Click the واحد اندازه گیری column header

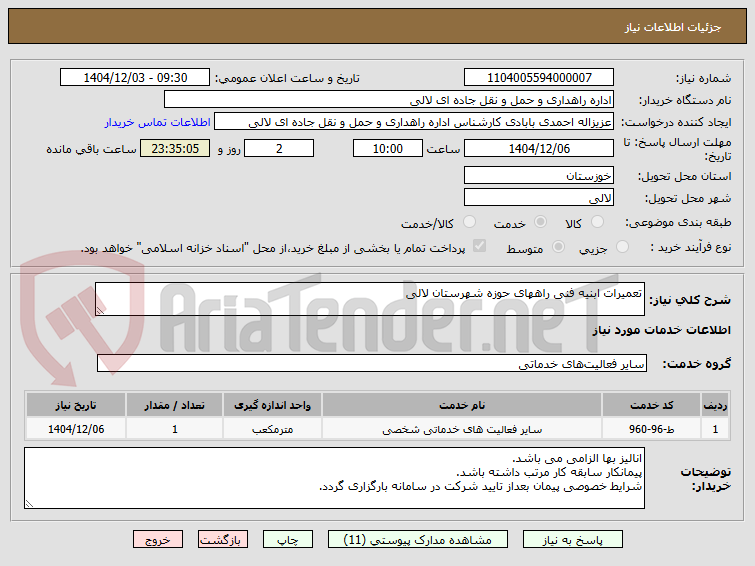[272, 405]
